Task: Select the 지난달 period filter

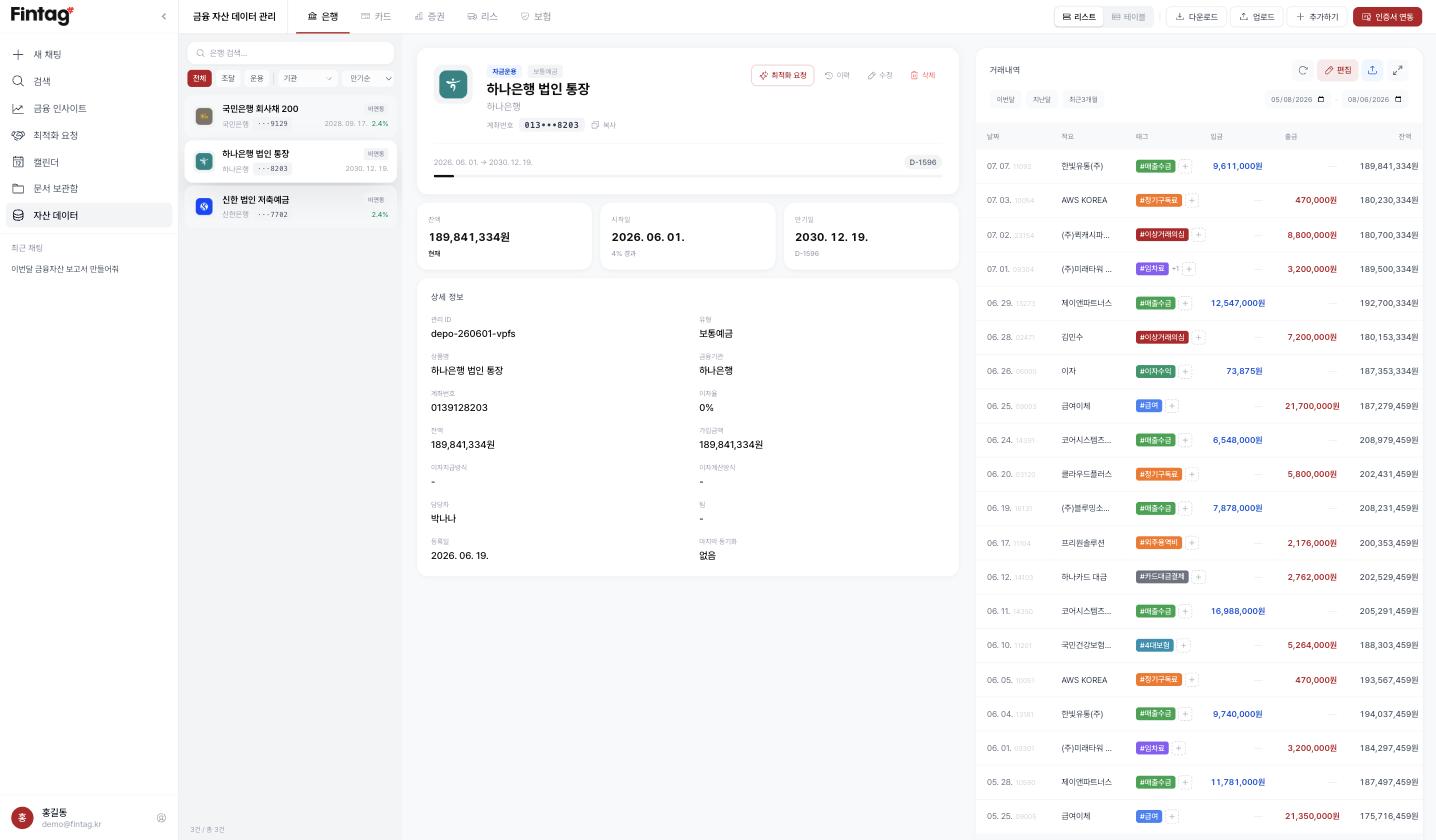Action: click(x=1041, y=100)
